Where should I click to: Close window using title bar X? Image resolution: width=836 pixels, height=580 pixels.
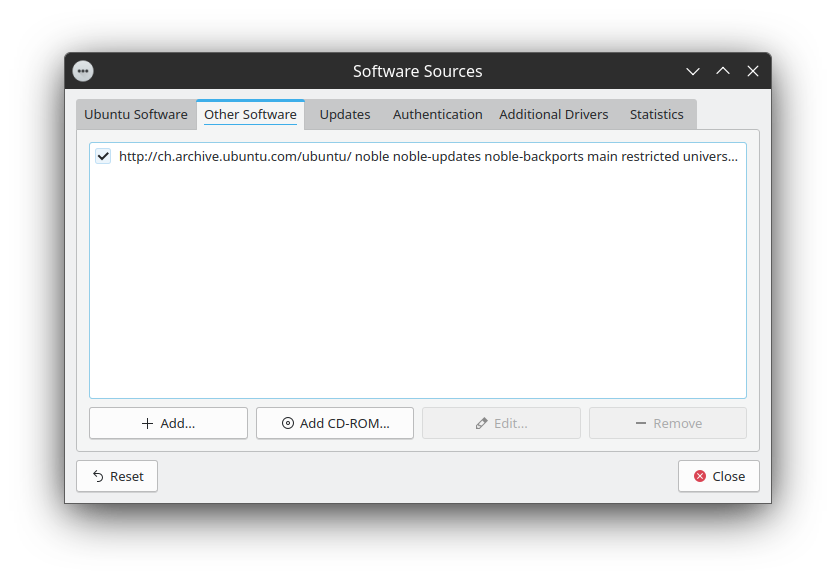click(753, 71)
